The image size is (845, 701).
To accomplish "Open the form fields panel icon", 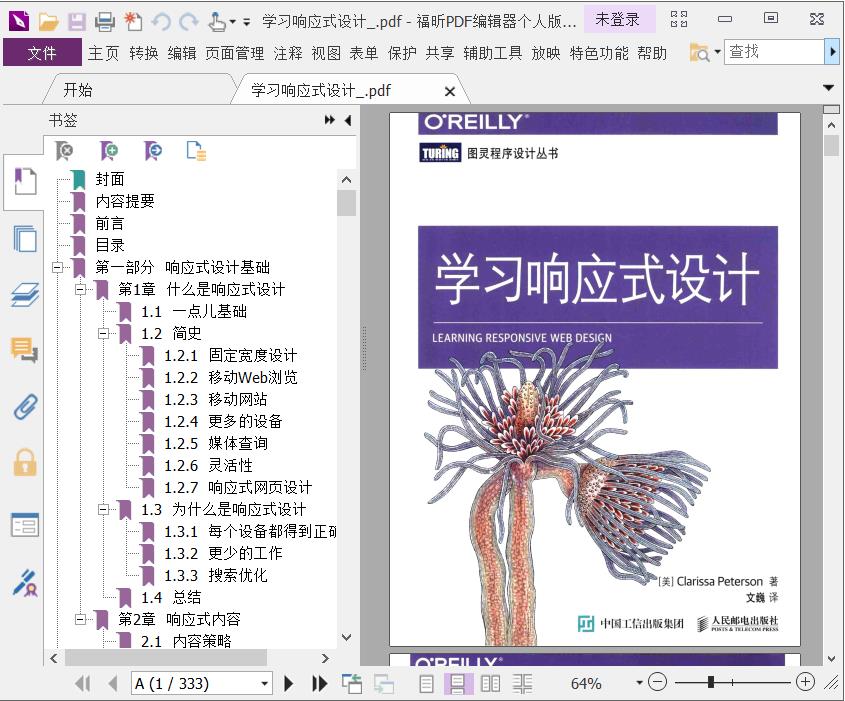I will point(25,525).
